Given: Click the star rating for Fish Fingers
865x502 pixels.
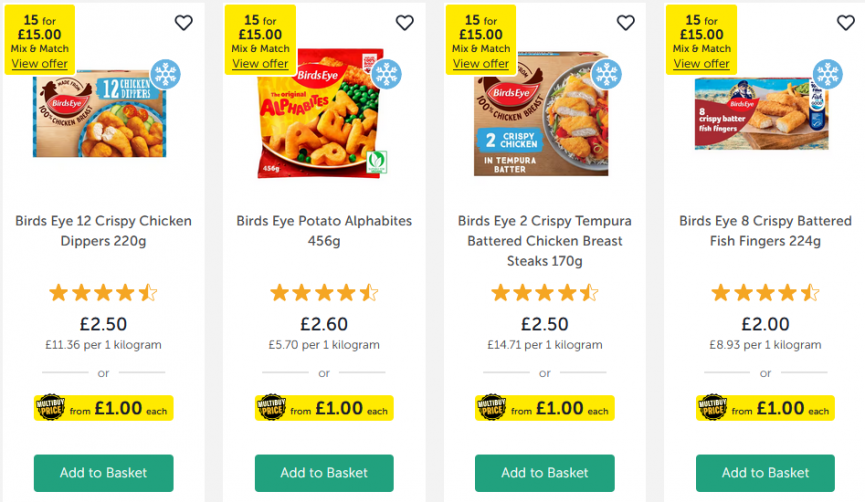Looking at the screenshot, I should (765, 293).
